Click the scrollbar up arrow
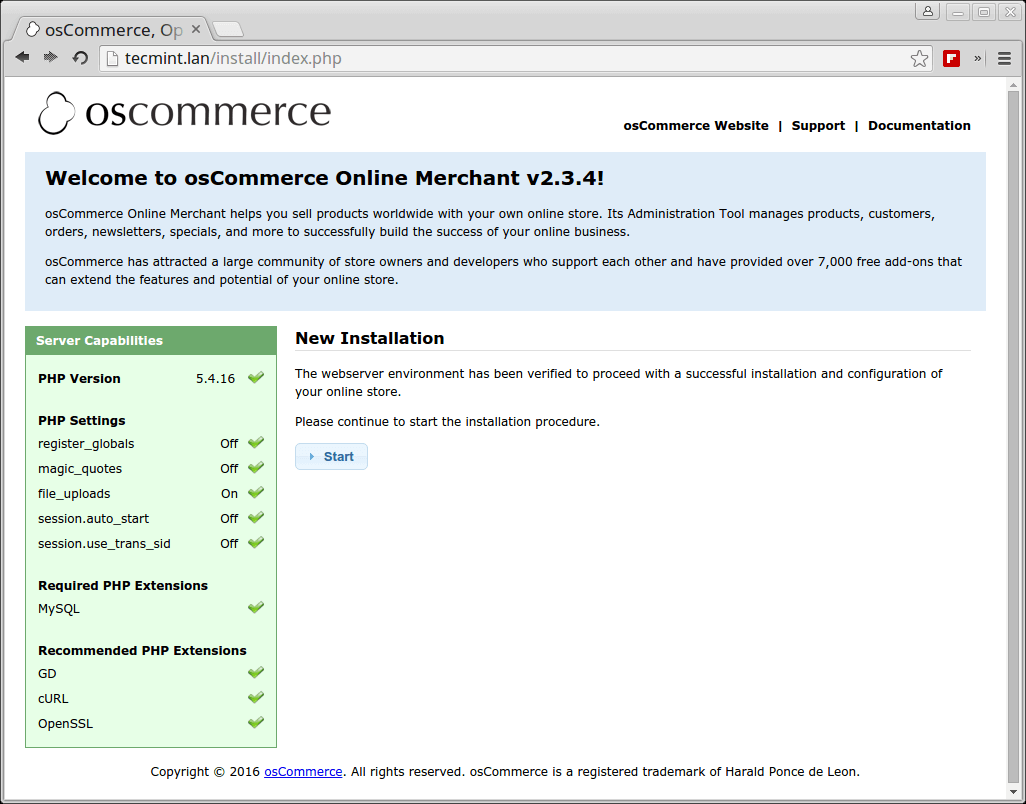This screenshot has height=804, width=1026. pos(1014,85)
